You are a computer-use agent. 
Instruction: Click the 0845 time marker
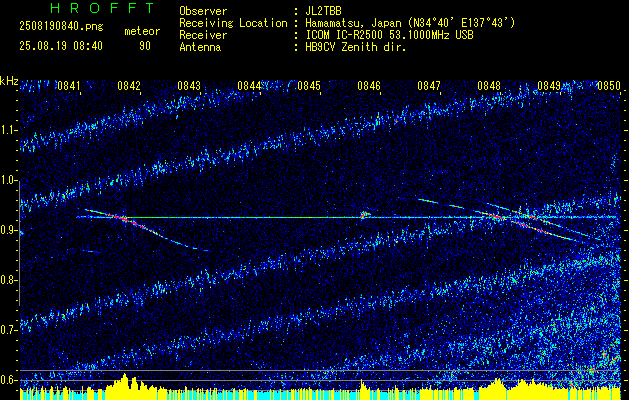coord(309,85)
